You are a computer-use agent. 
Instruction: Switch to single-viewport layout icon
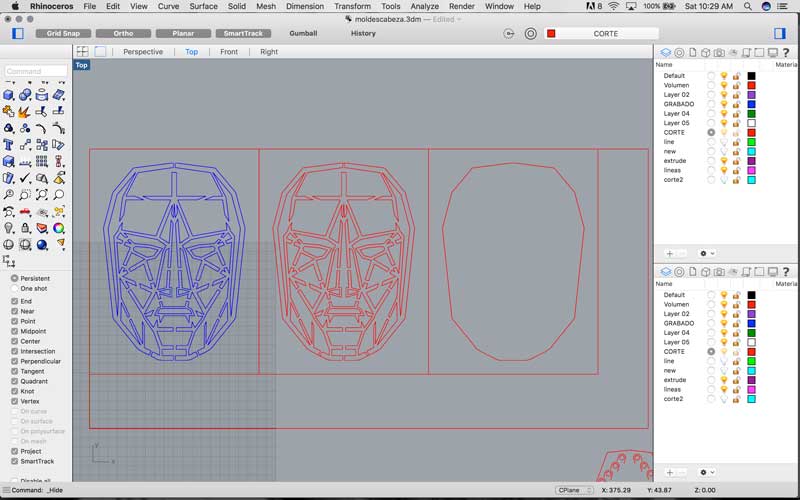[x=100, y=52]
